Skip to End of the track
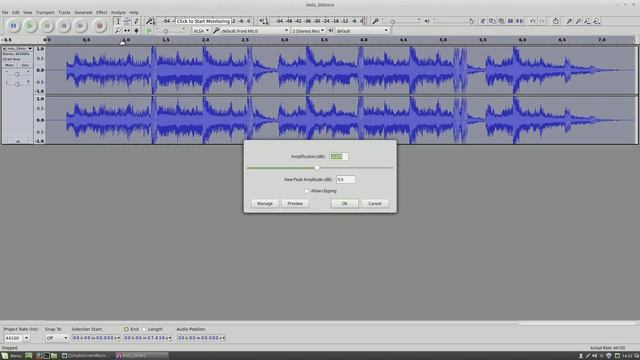Image resolution: width=640 pixels, height=360 pixels. coord(81,26)
